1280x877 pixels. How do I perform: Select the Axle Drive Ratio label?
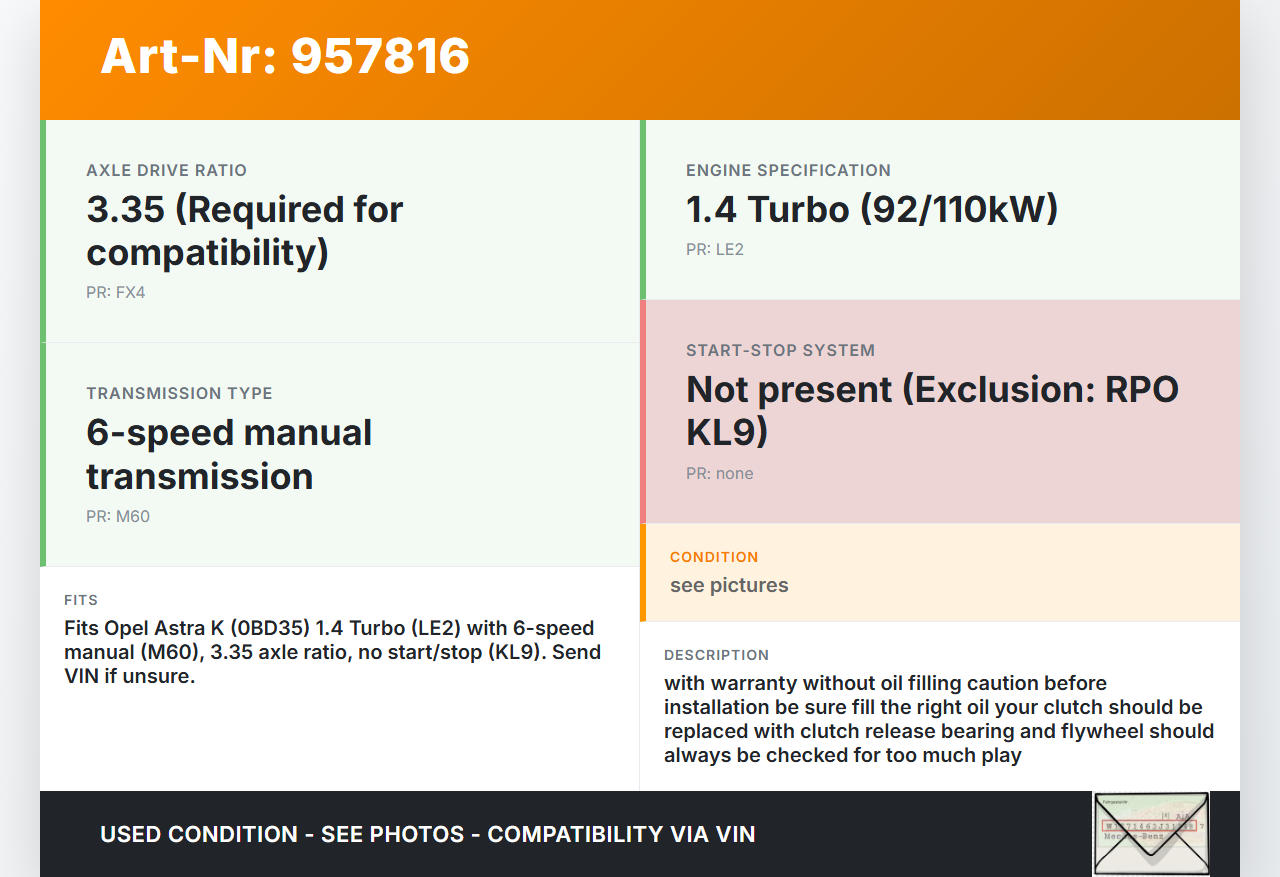pyautogui.click(x=166, y=170)
